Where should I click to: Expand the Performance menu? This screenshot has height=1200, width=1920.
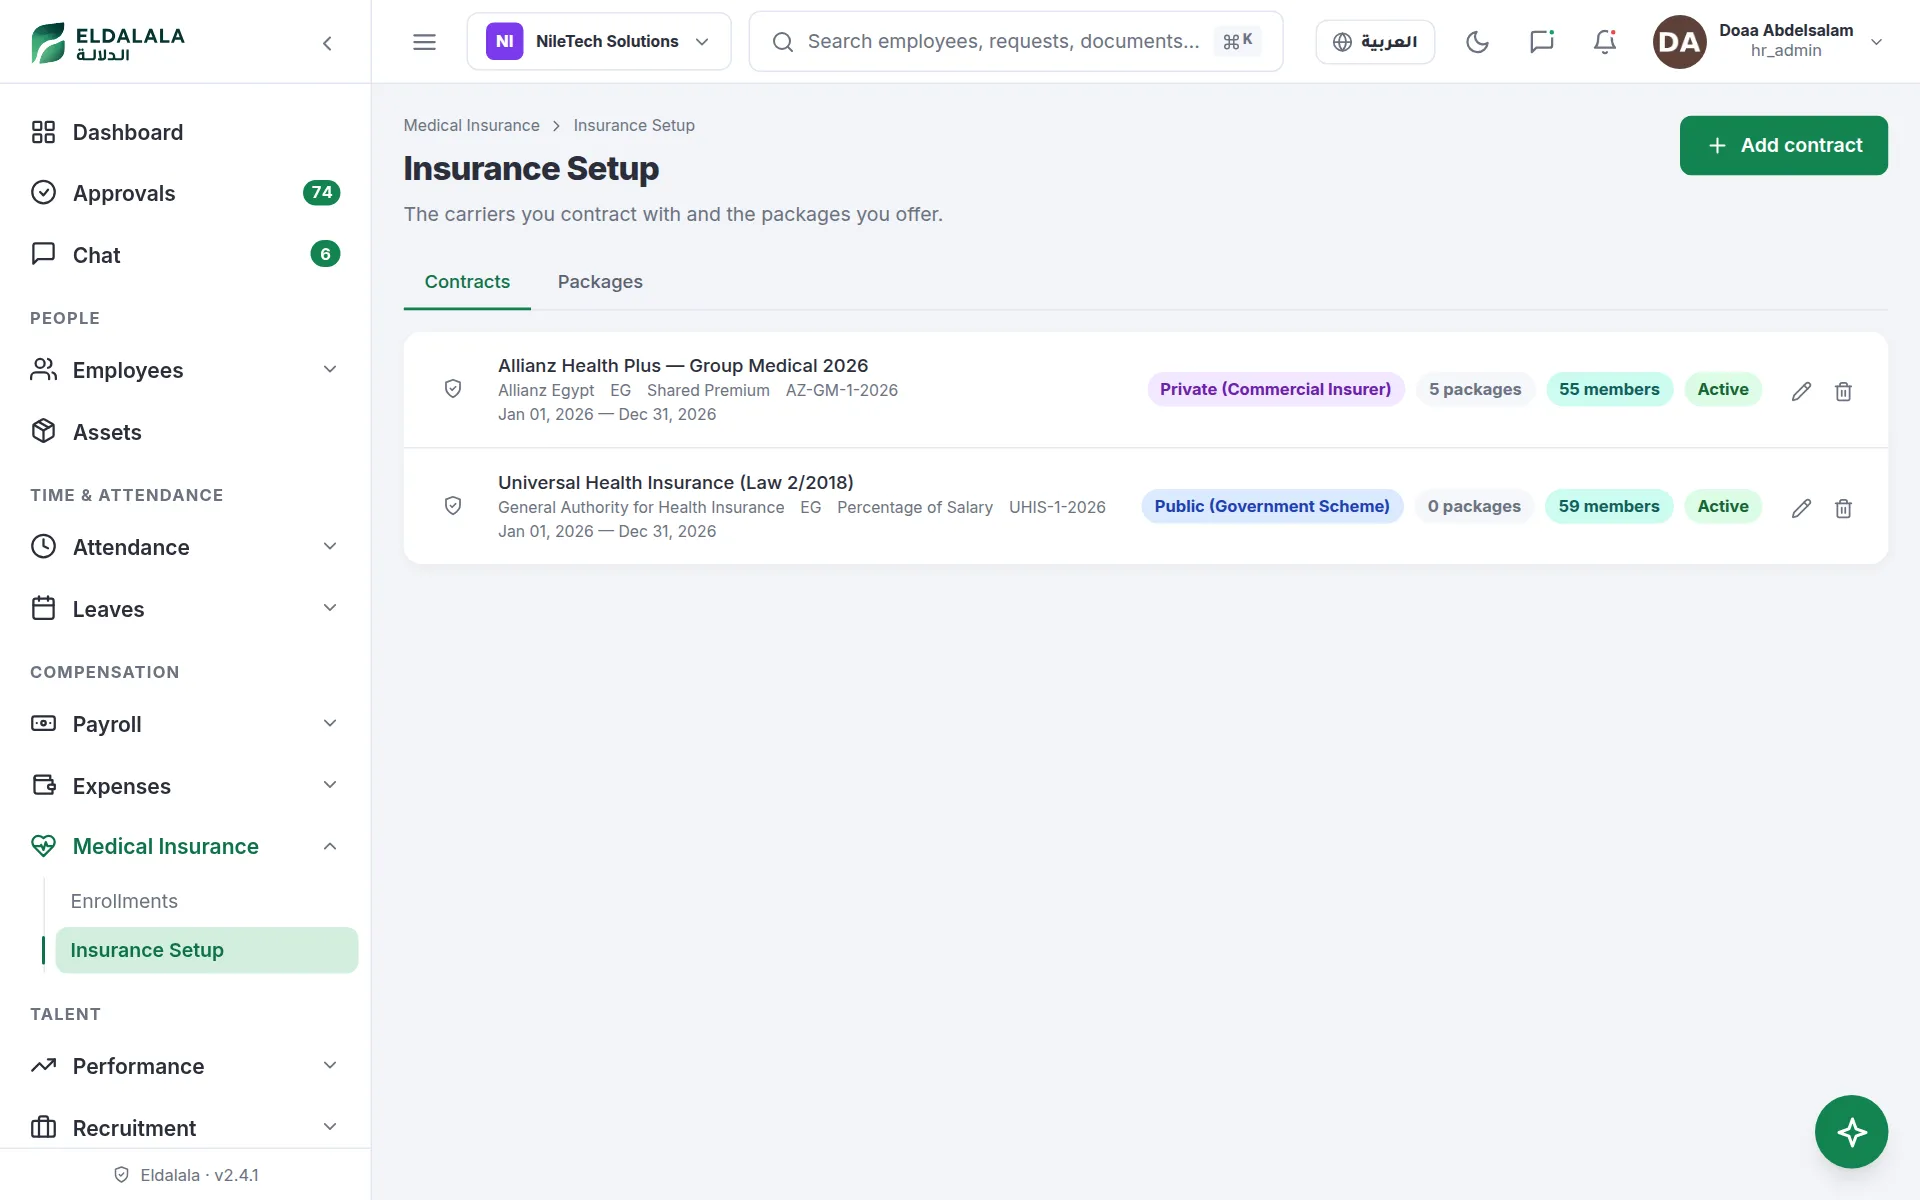tap(185, 1066)
